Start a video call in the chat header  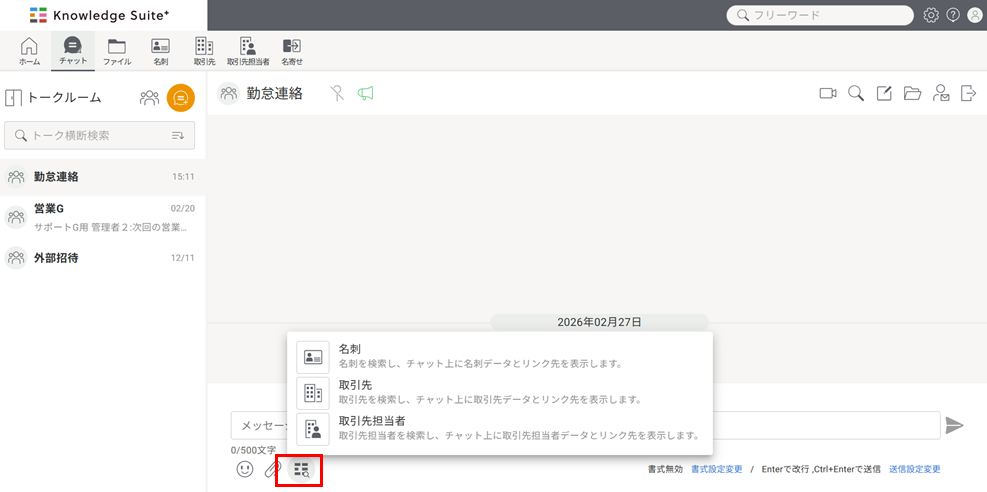coord(827,94)
